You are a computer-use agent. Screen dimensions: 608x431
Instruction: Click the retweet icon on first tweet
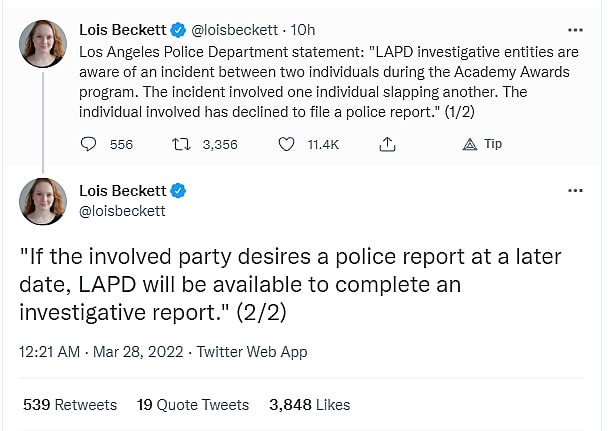(x=182, y=145)
